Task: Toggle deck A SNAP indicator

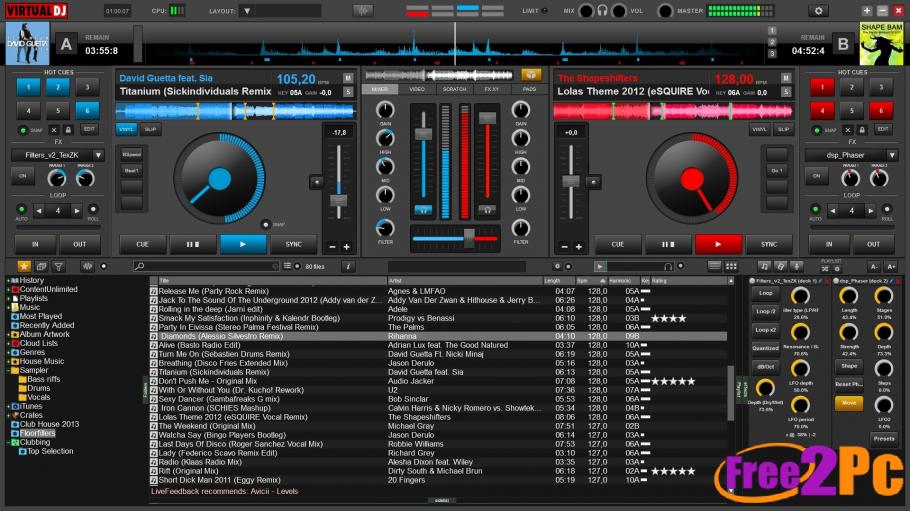Action: [23, 130]
